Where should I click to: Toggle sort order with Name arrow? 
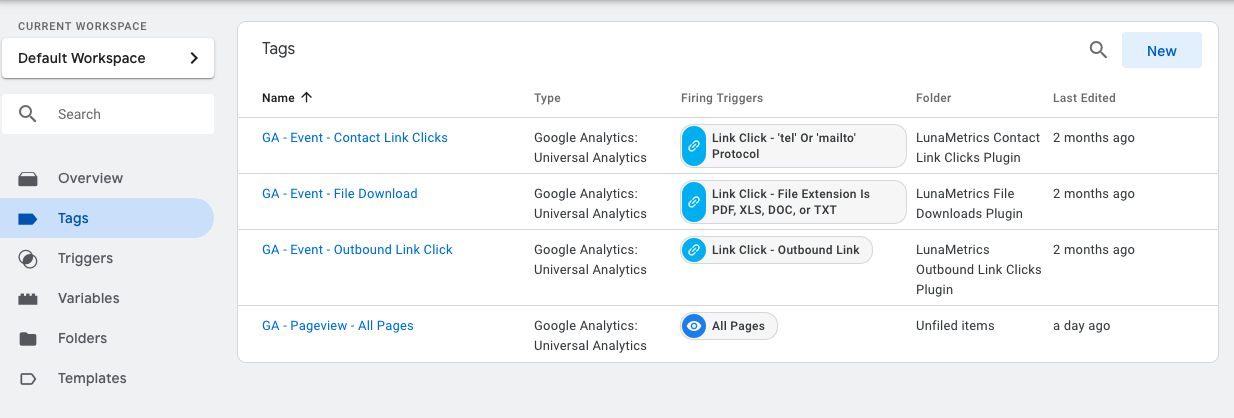point(306,98)
